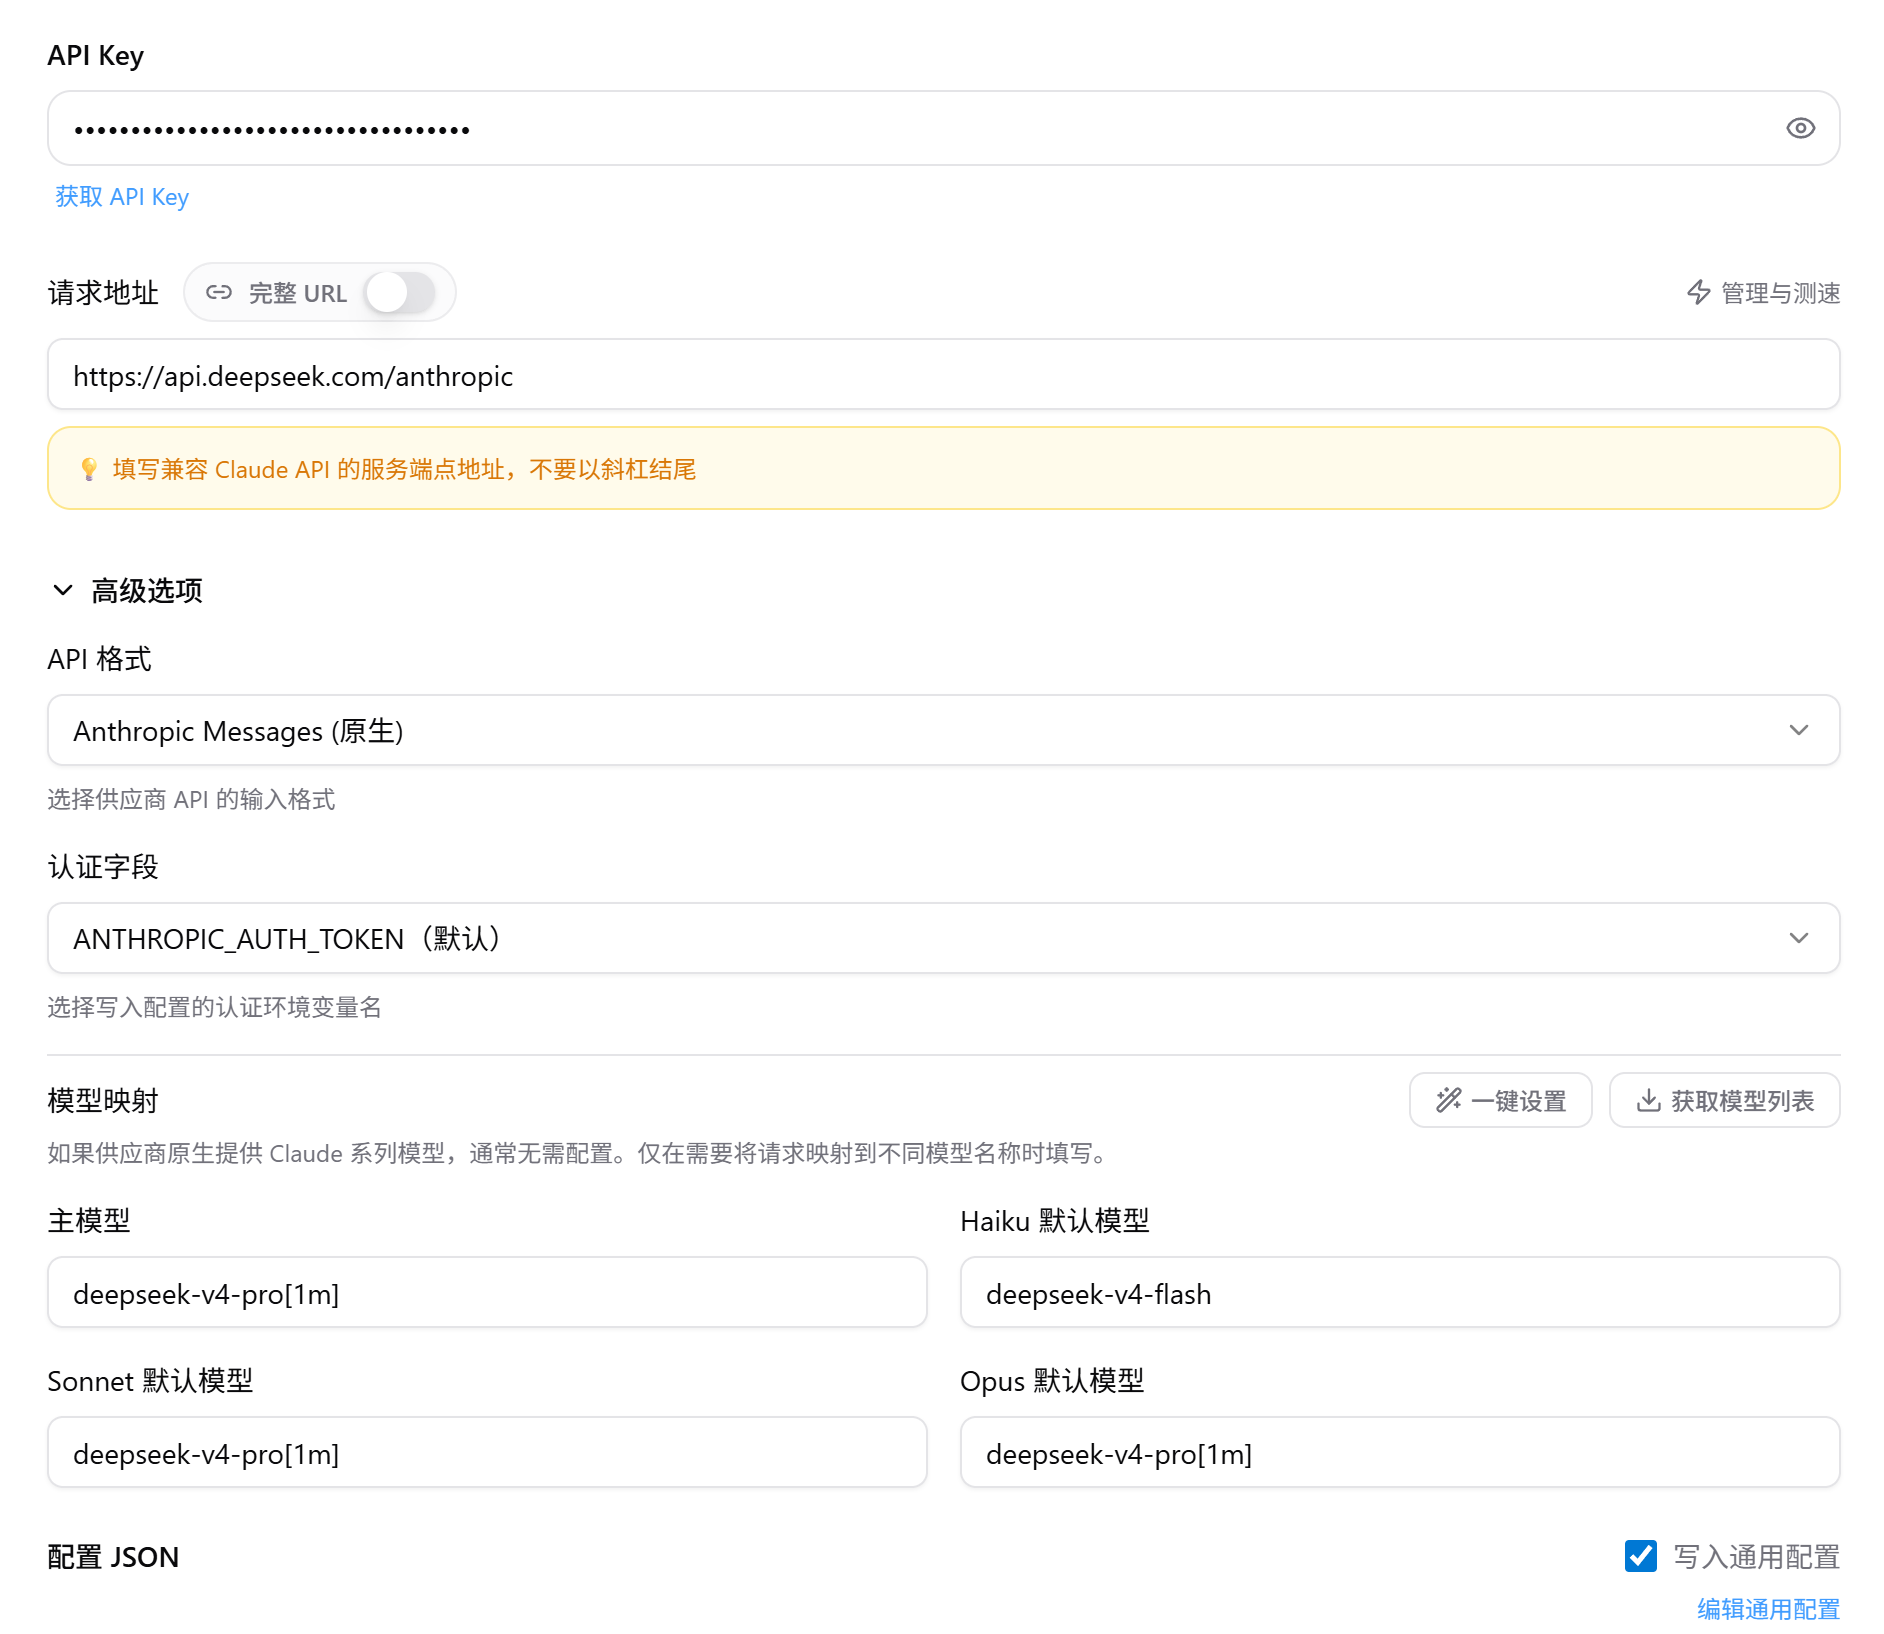Toggle the 完整 URL switch
Viewport: 1884px width, 1634px height.
pos(400,293)
